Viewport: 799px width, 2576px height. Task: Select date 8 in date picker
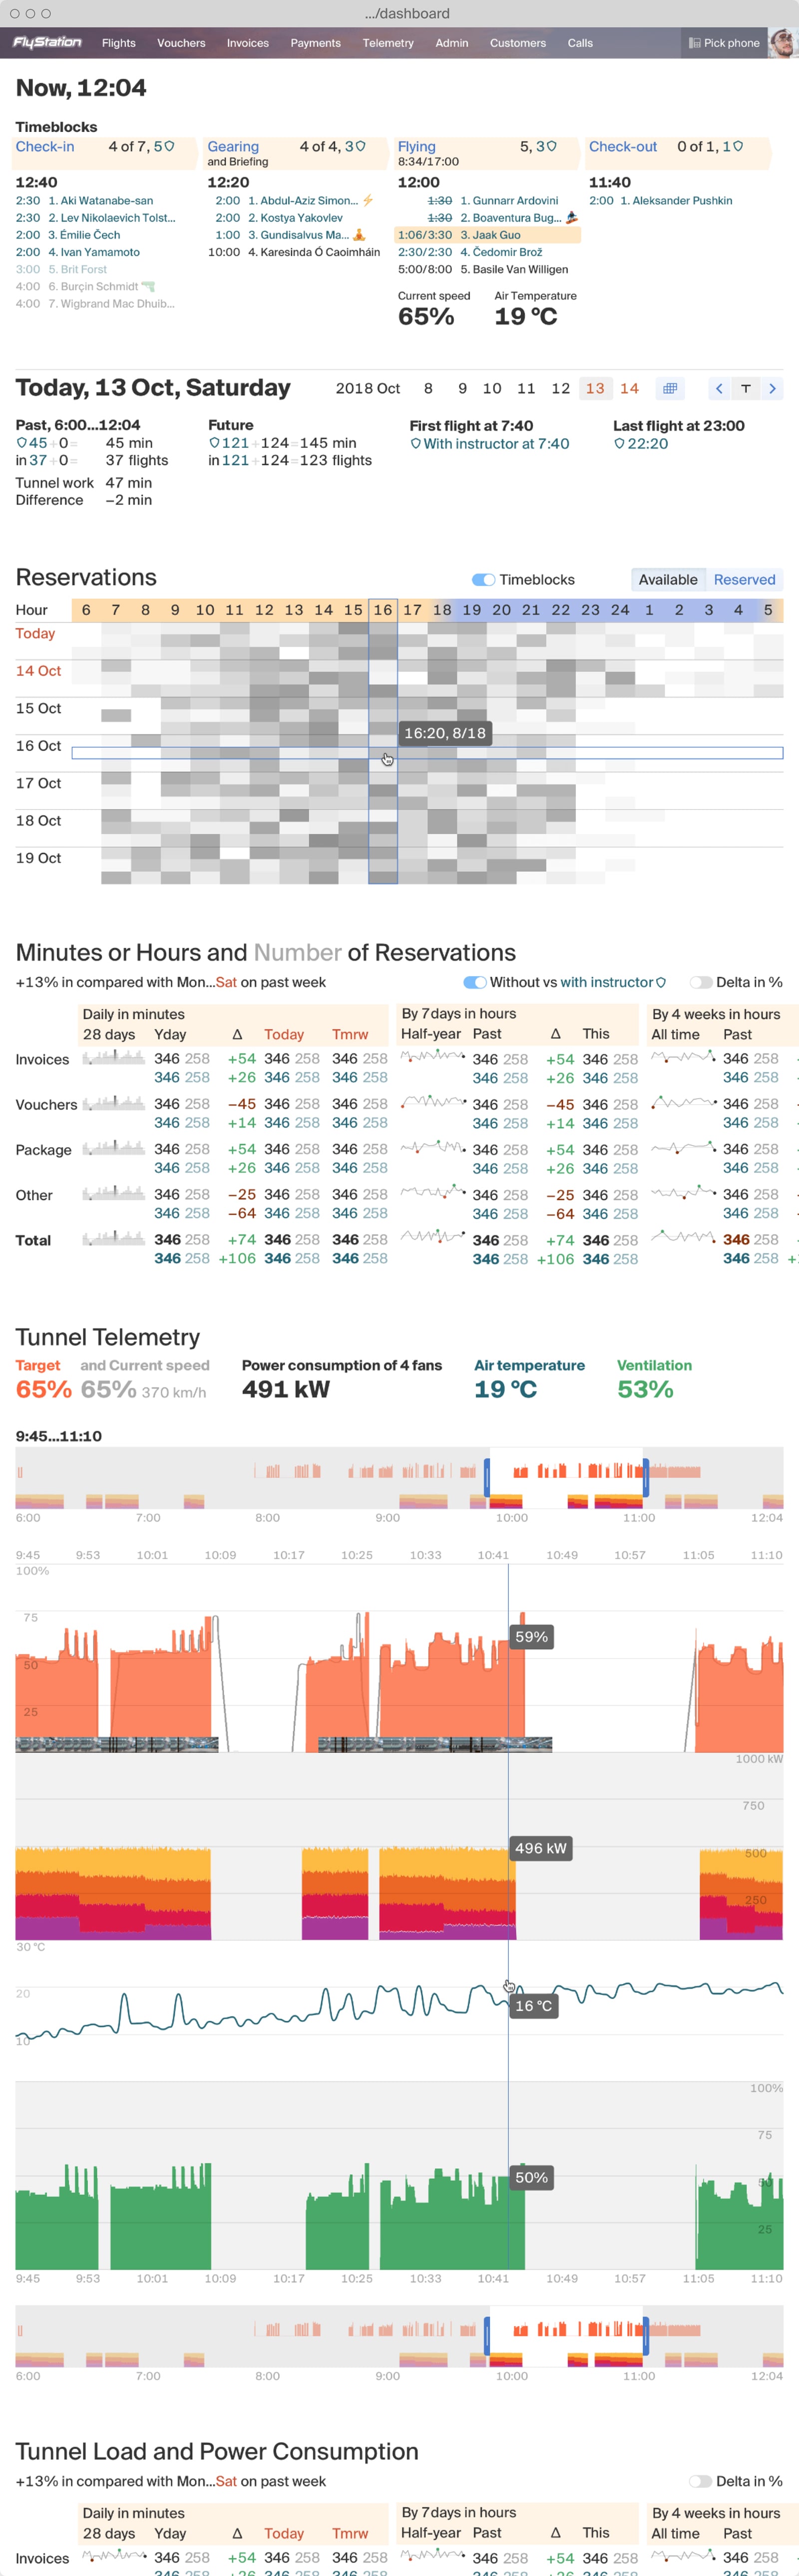(428, 388)
